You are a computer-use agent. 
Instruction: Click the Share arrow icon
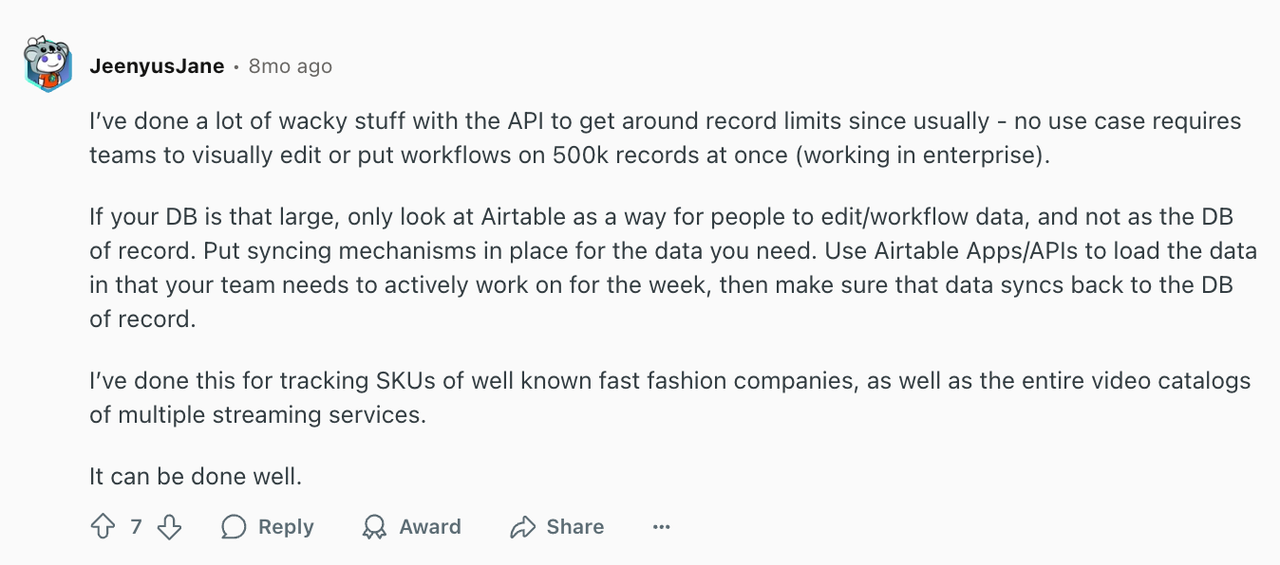(x=523, y=527)
